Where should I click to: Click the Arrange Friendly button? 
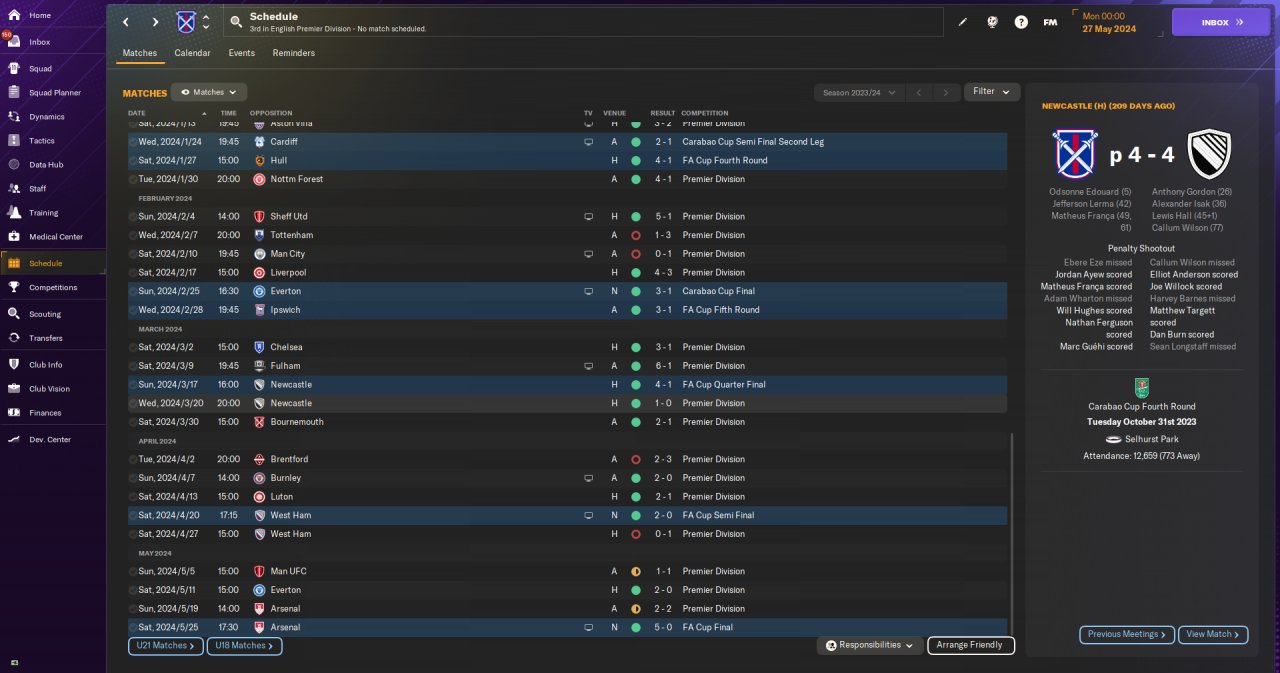971,645
